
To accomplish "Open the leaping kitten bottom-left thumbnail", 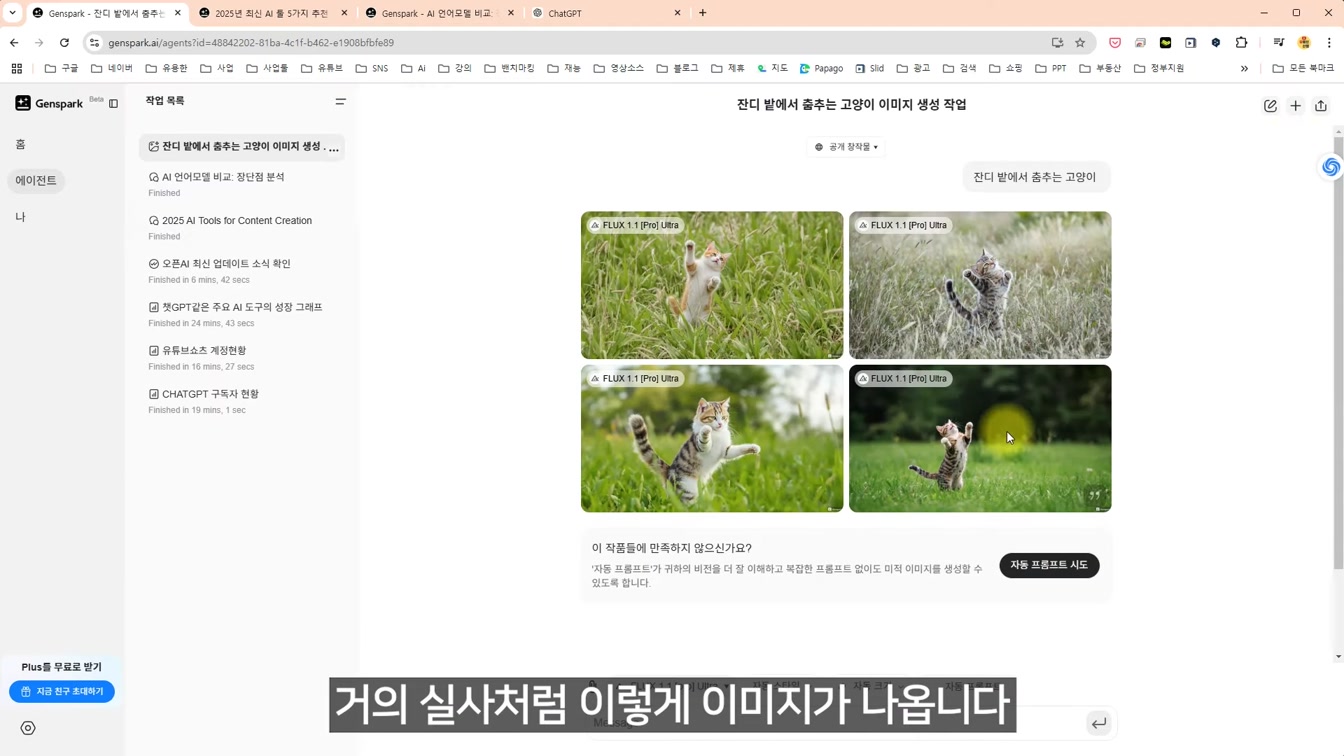I will [712, 438].
